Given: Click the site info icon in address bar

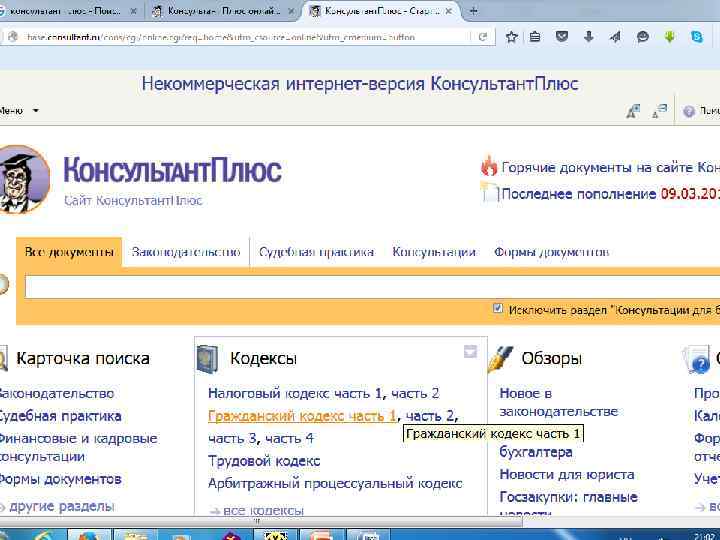Looking at the screenshot, I should point(13,37).
